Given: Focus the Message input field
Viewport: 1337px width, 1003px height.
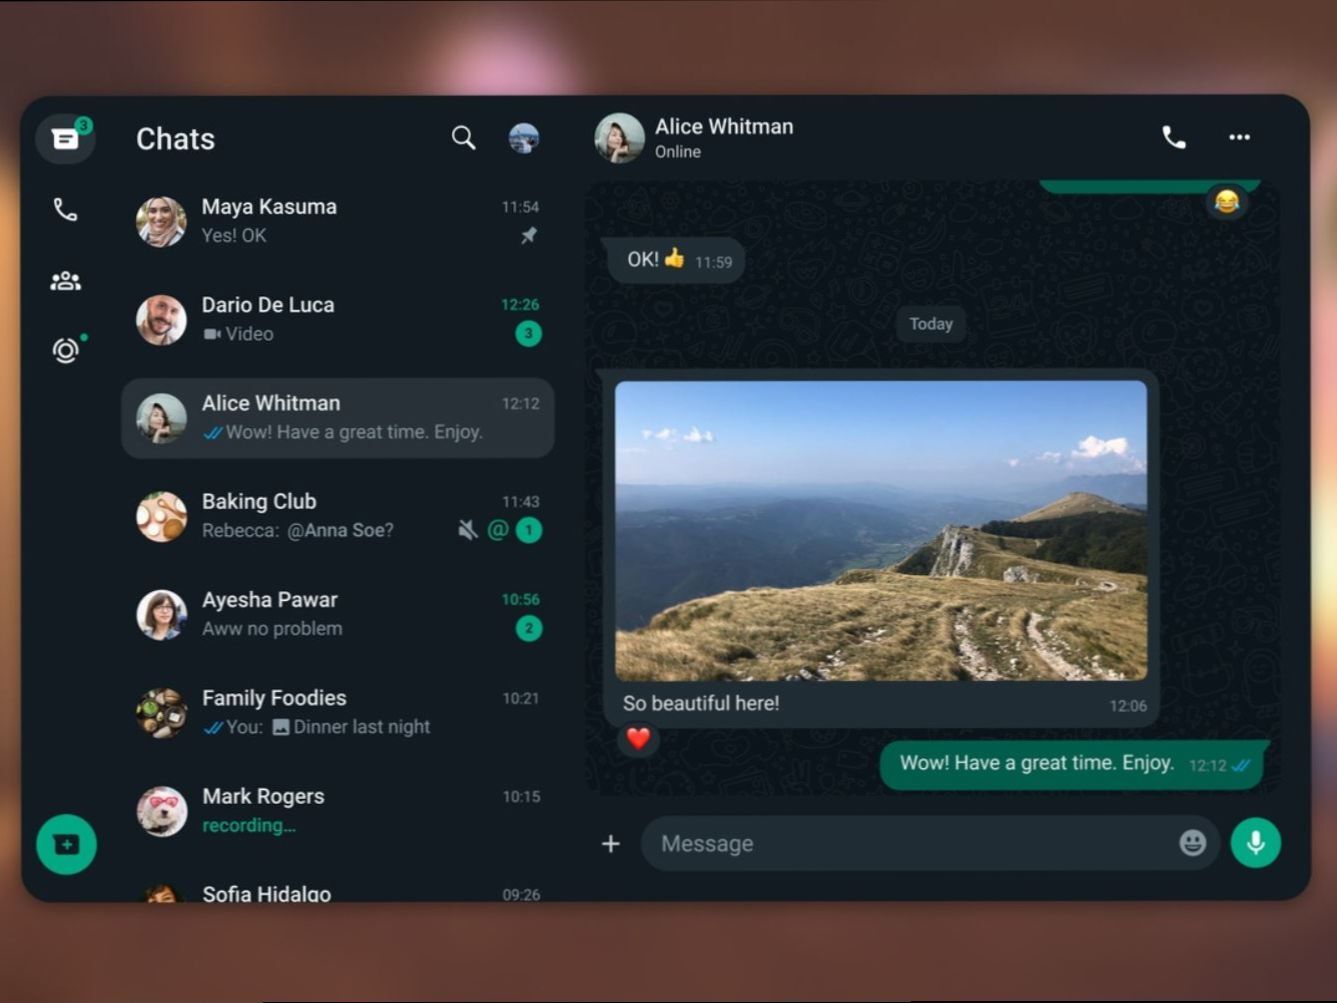Looking at the screenshot, I should tap(930, 843).
